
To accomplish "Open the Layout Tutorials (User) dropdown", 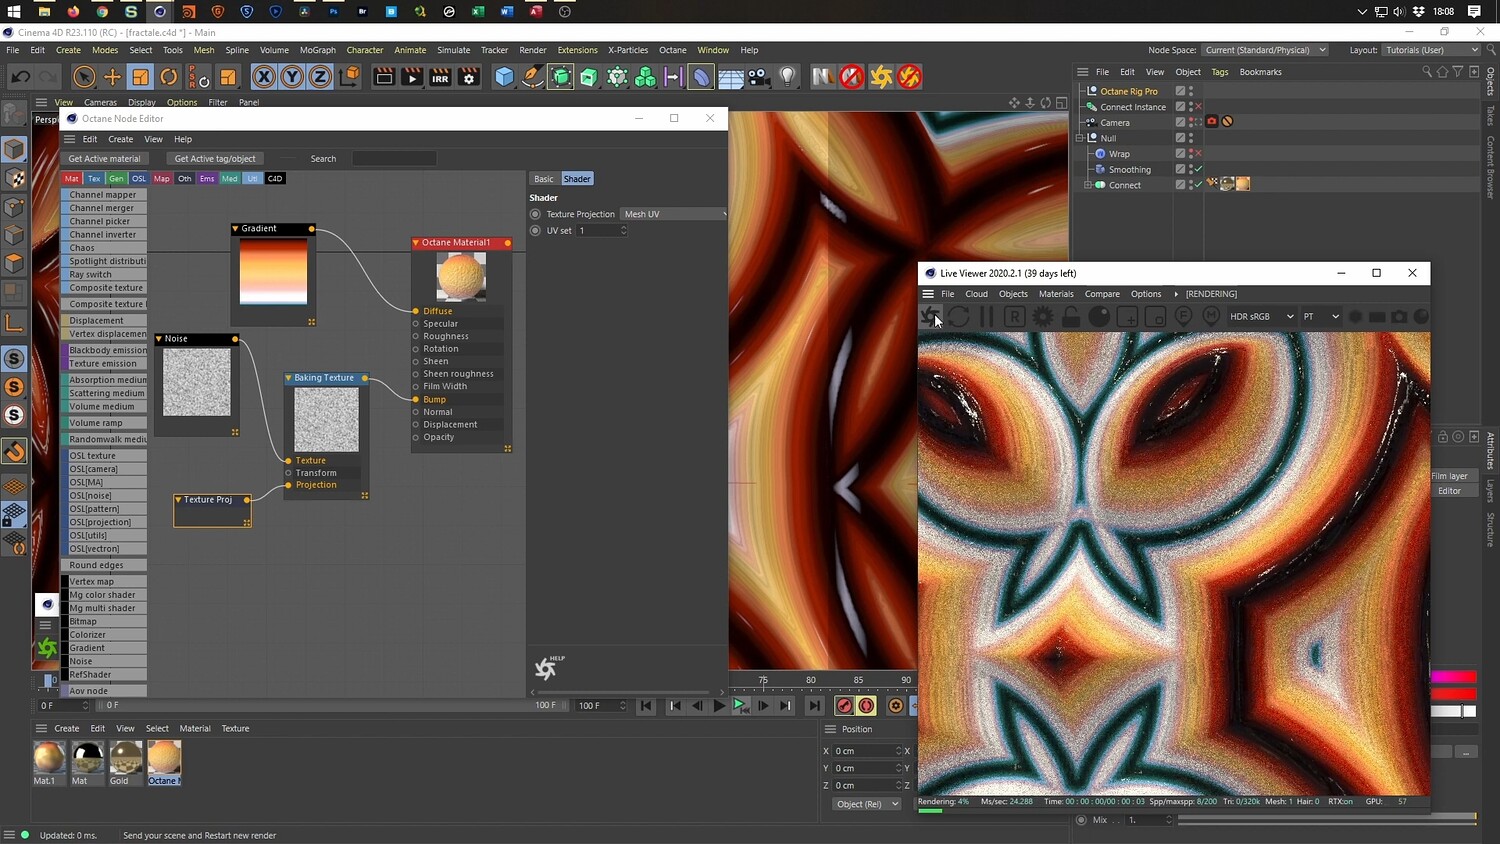I will tap(1432, 50).
